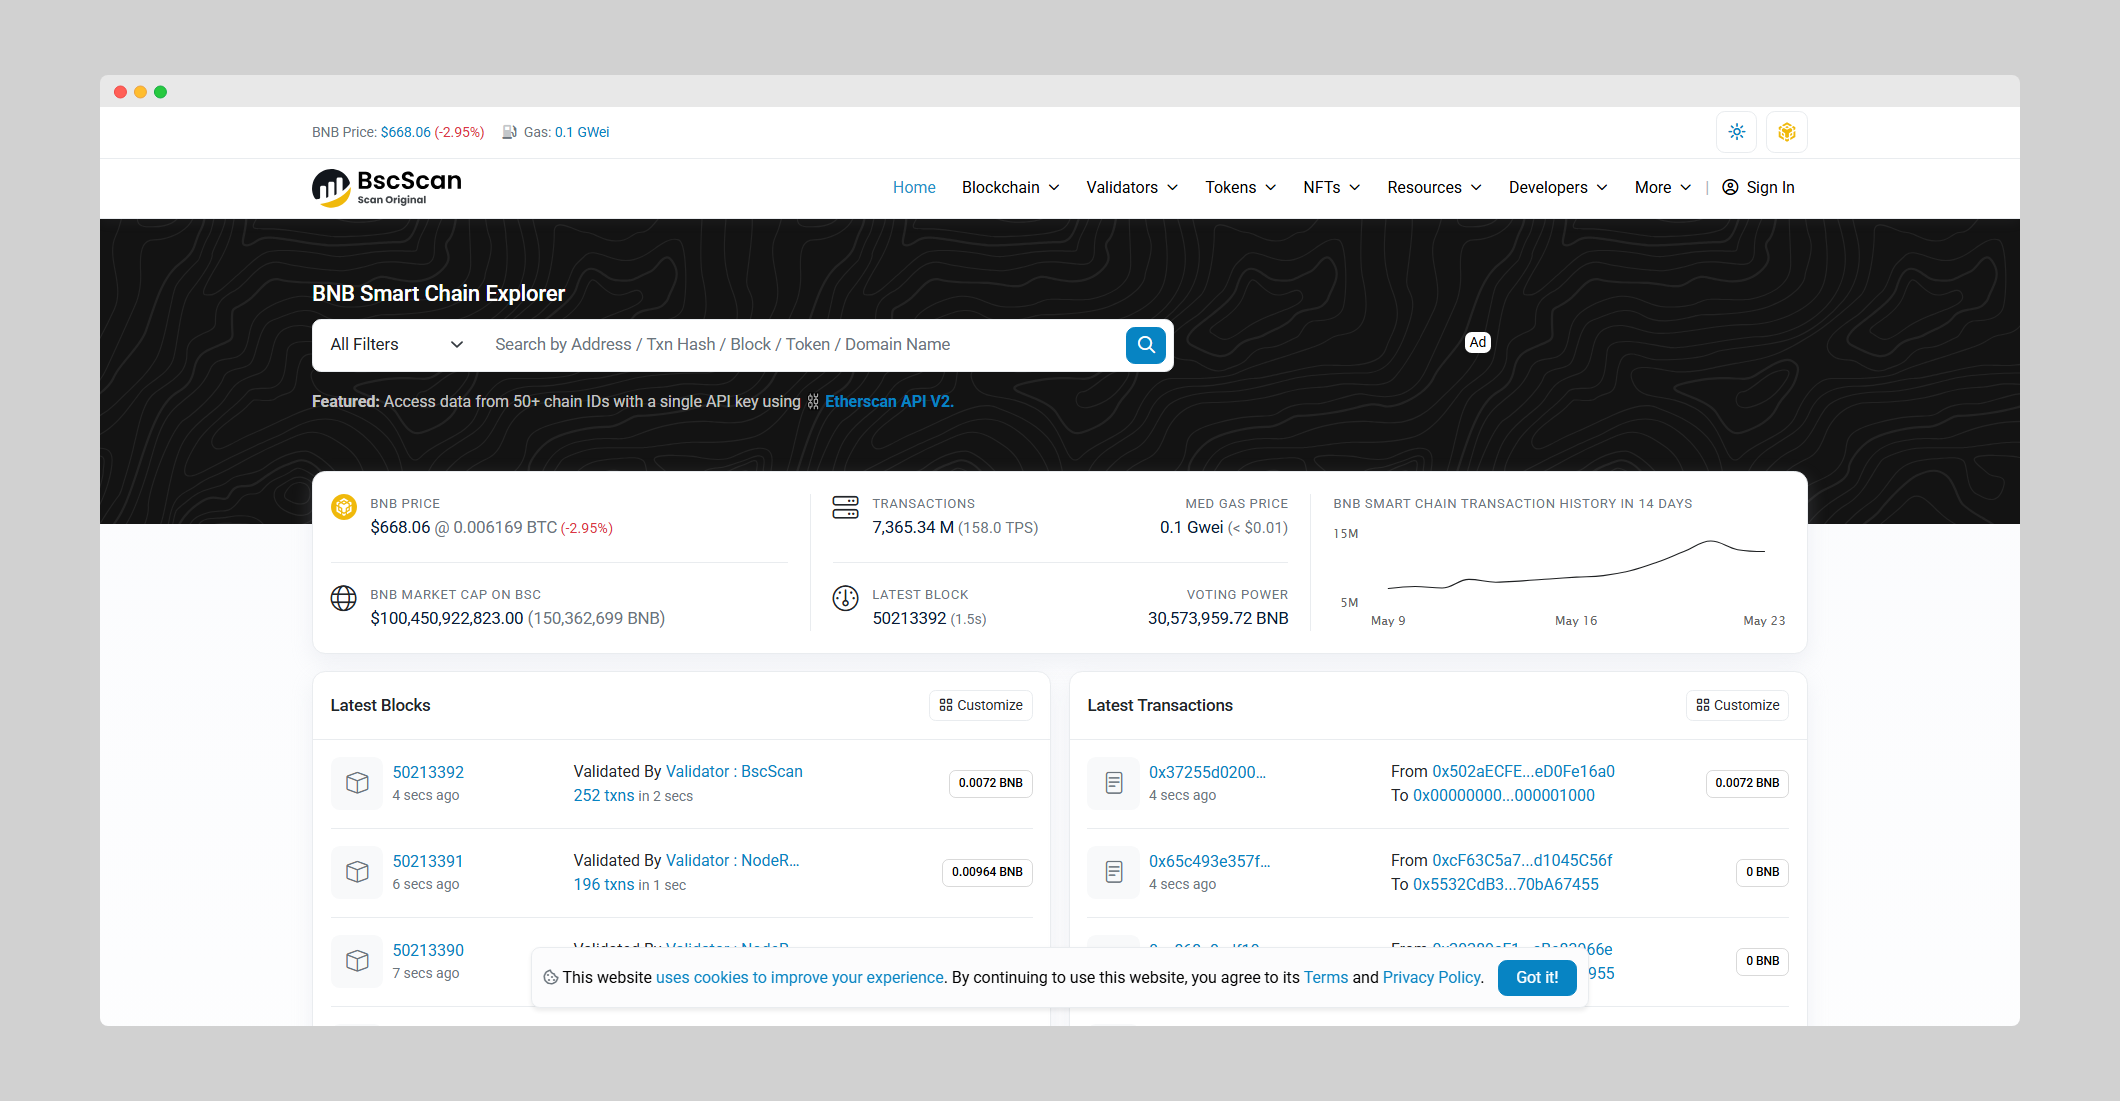Screen dimensions: 2120x1101
Task: Click the search address input field
Action: pos(802,345)
